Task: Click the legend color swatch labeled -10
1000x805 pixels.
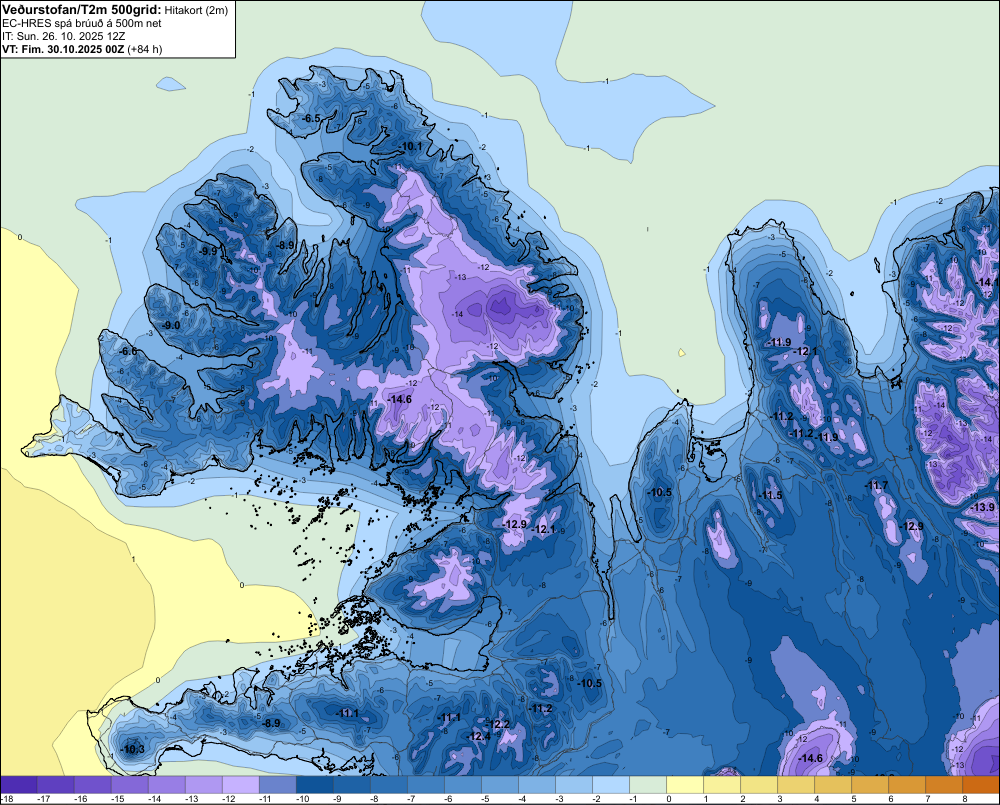Action: (315, 785)
